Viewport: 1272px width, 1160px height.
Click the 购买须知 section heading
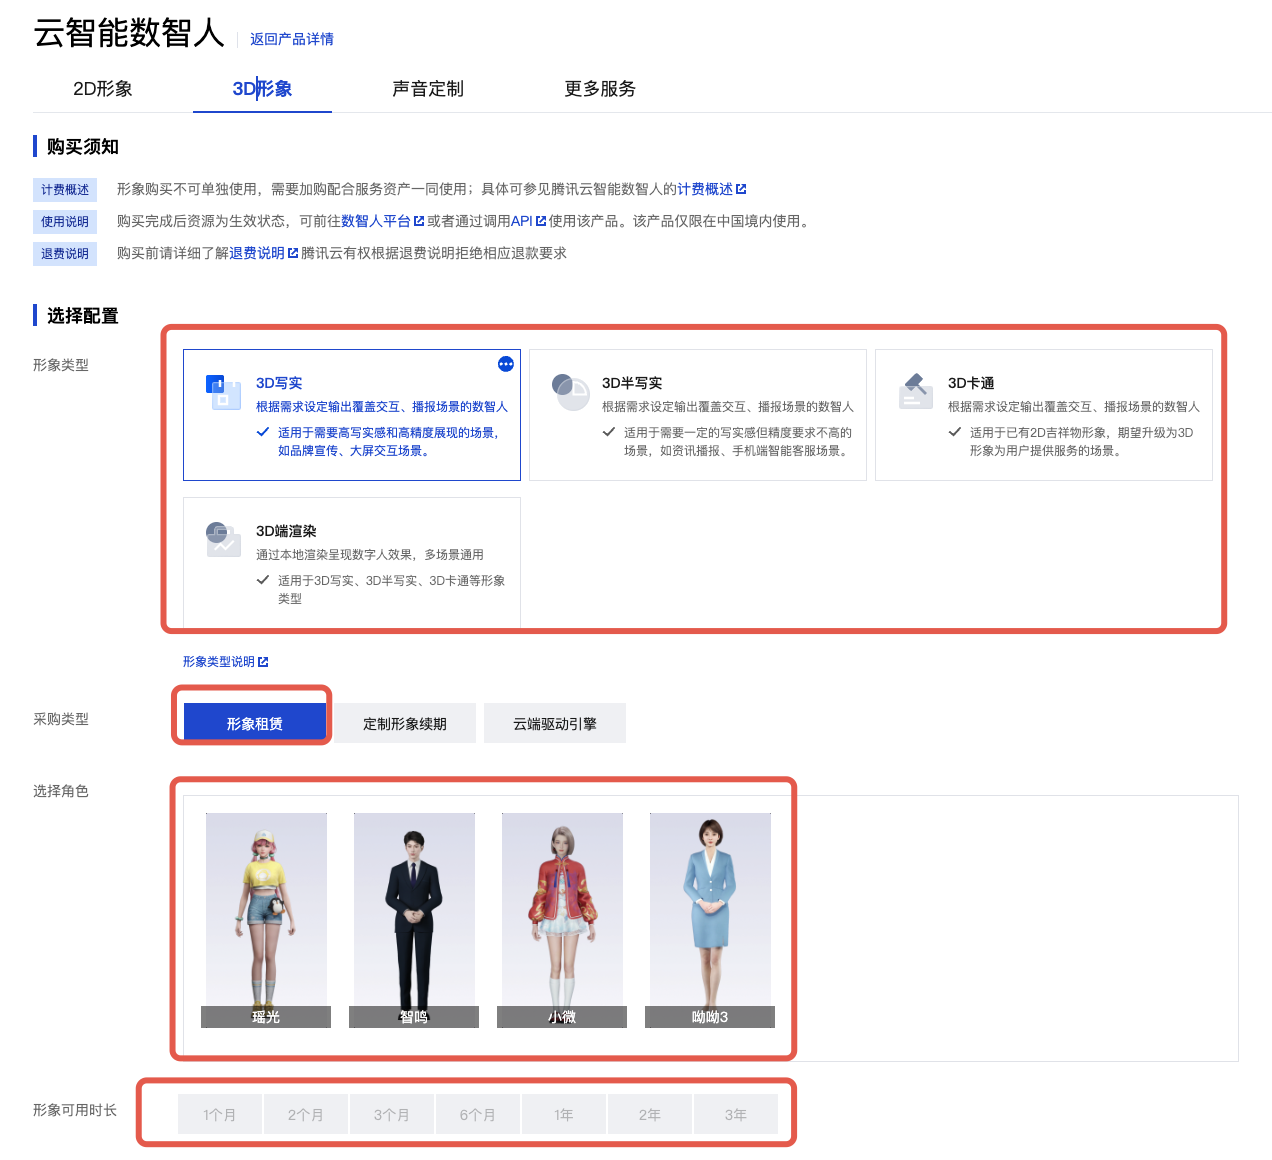[x=83, y=147]
